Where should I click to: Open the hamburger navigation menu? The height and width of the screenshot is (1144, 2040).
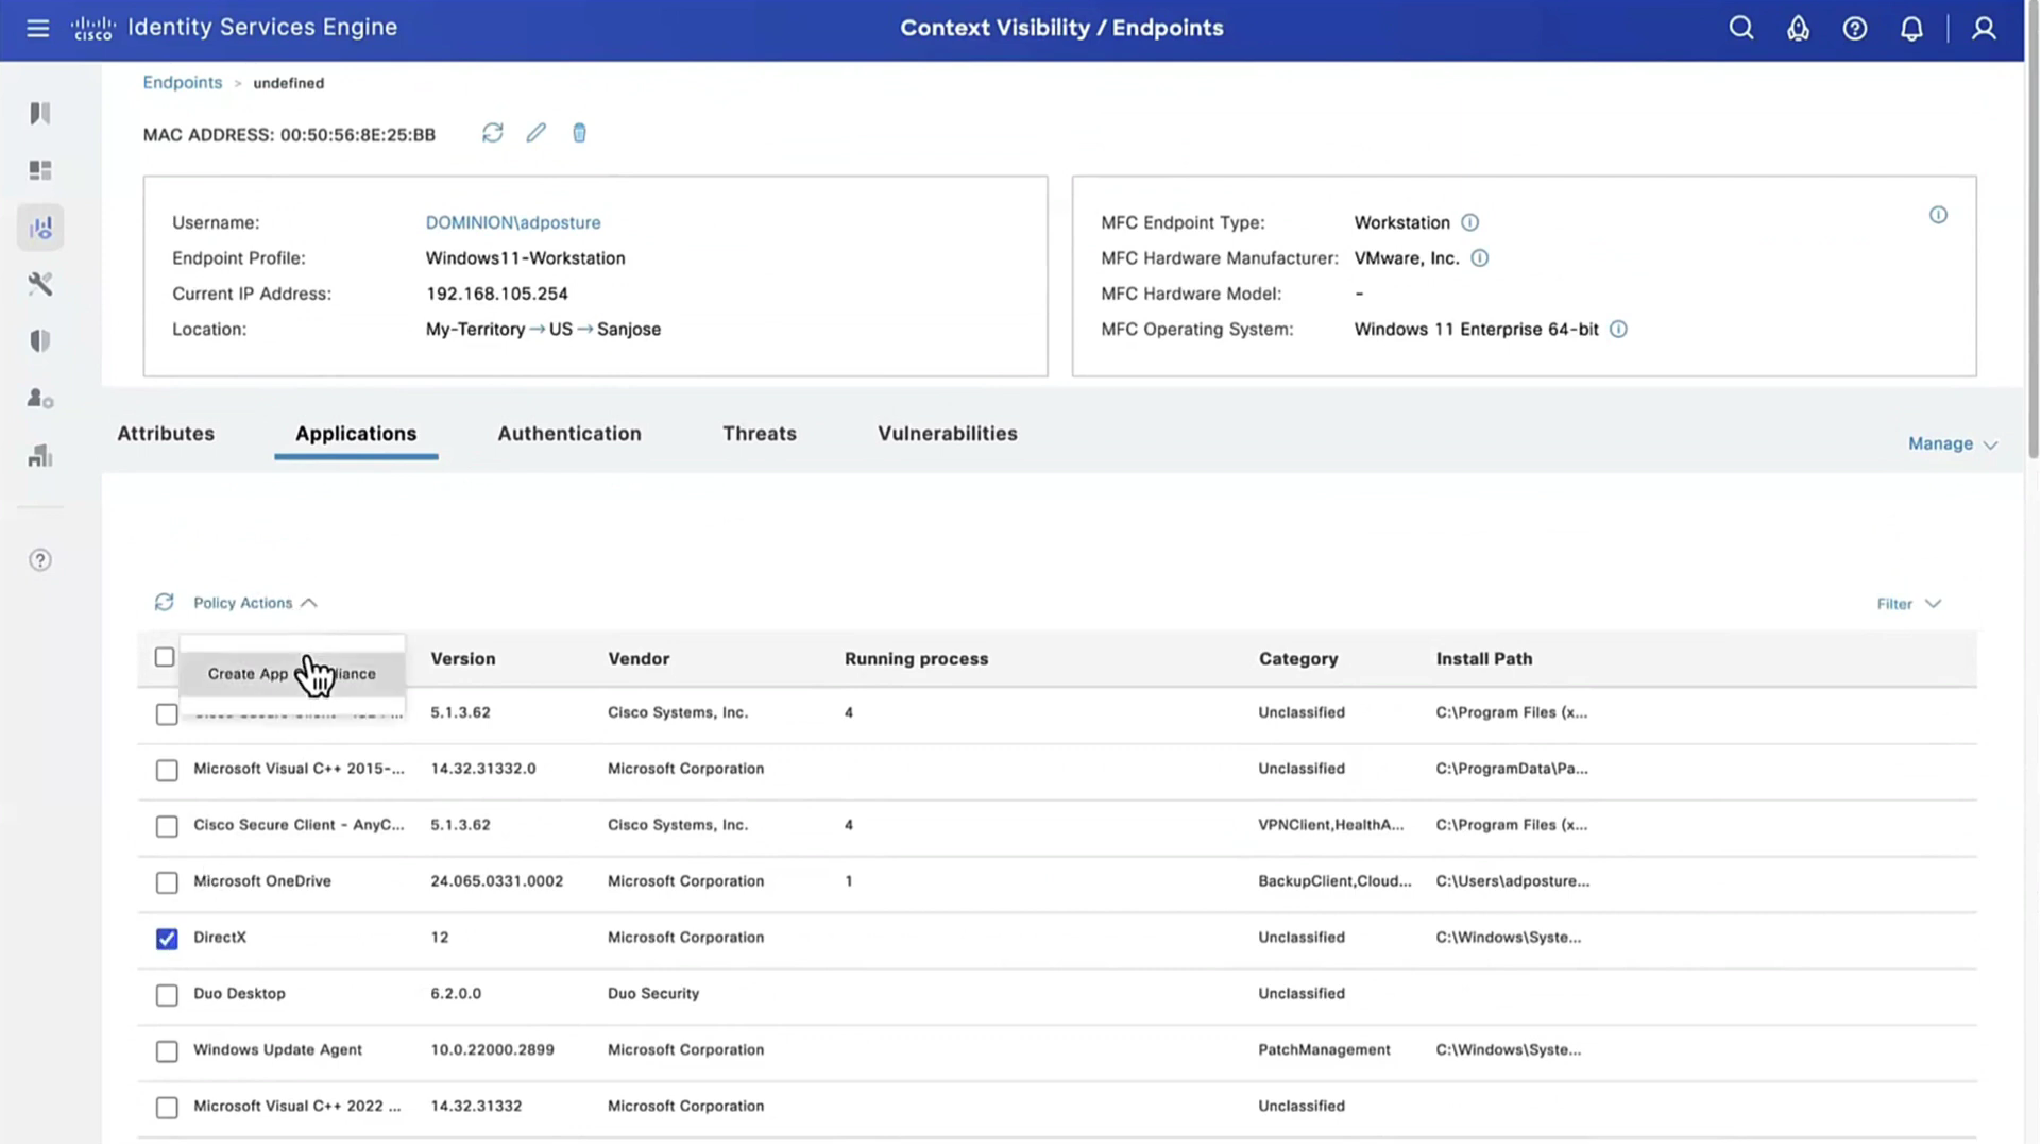(x=38, y=27)
